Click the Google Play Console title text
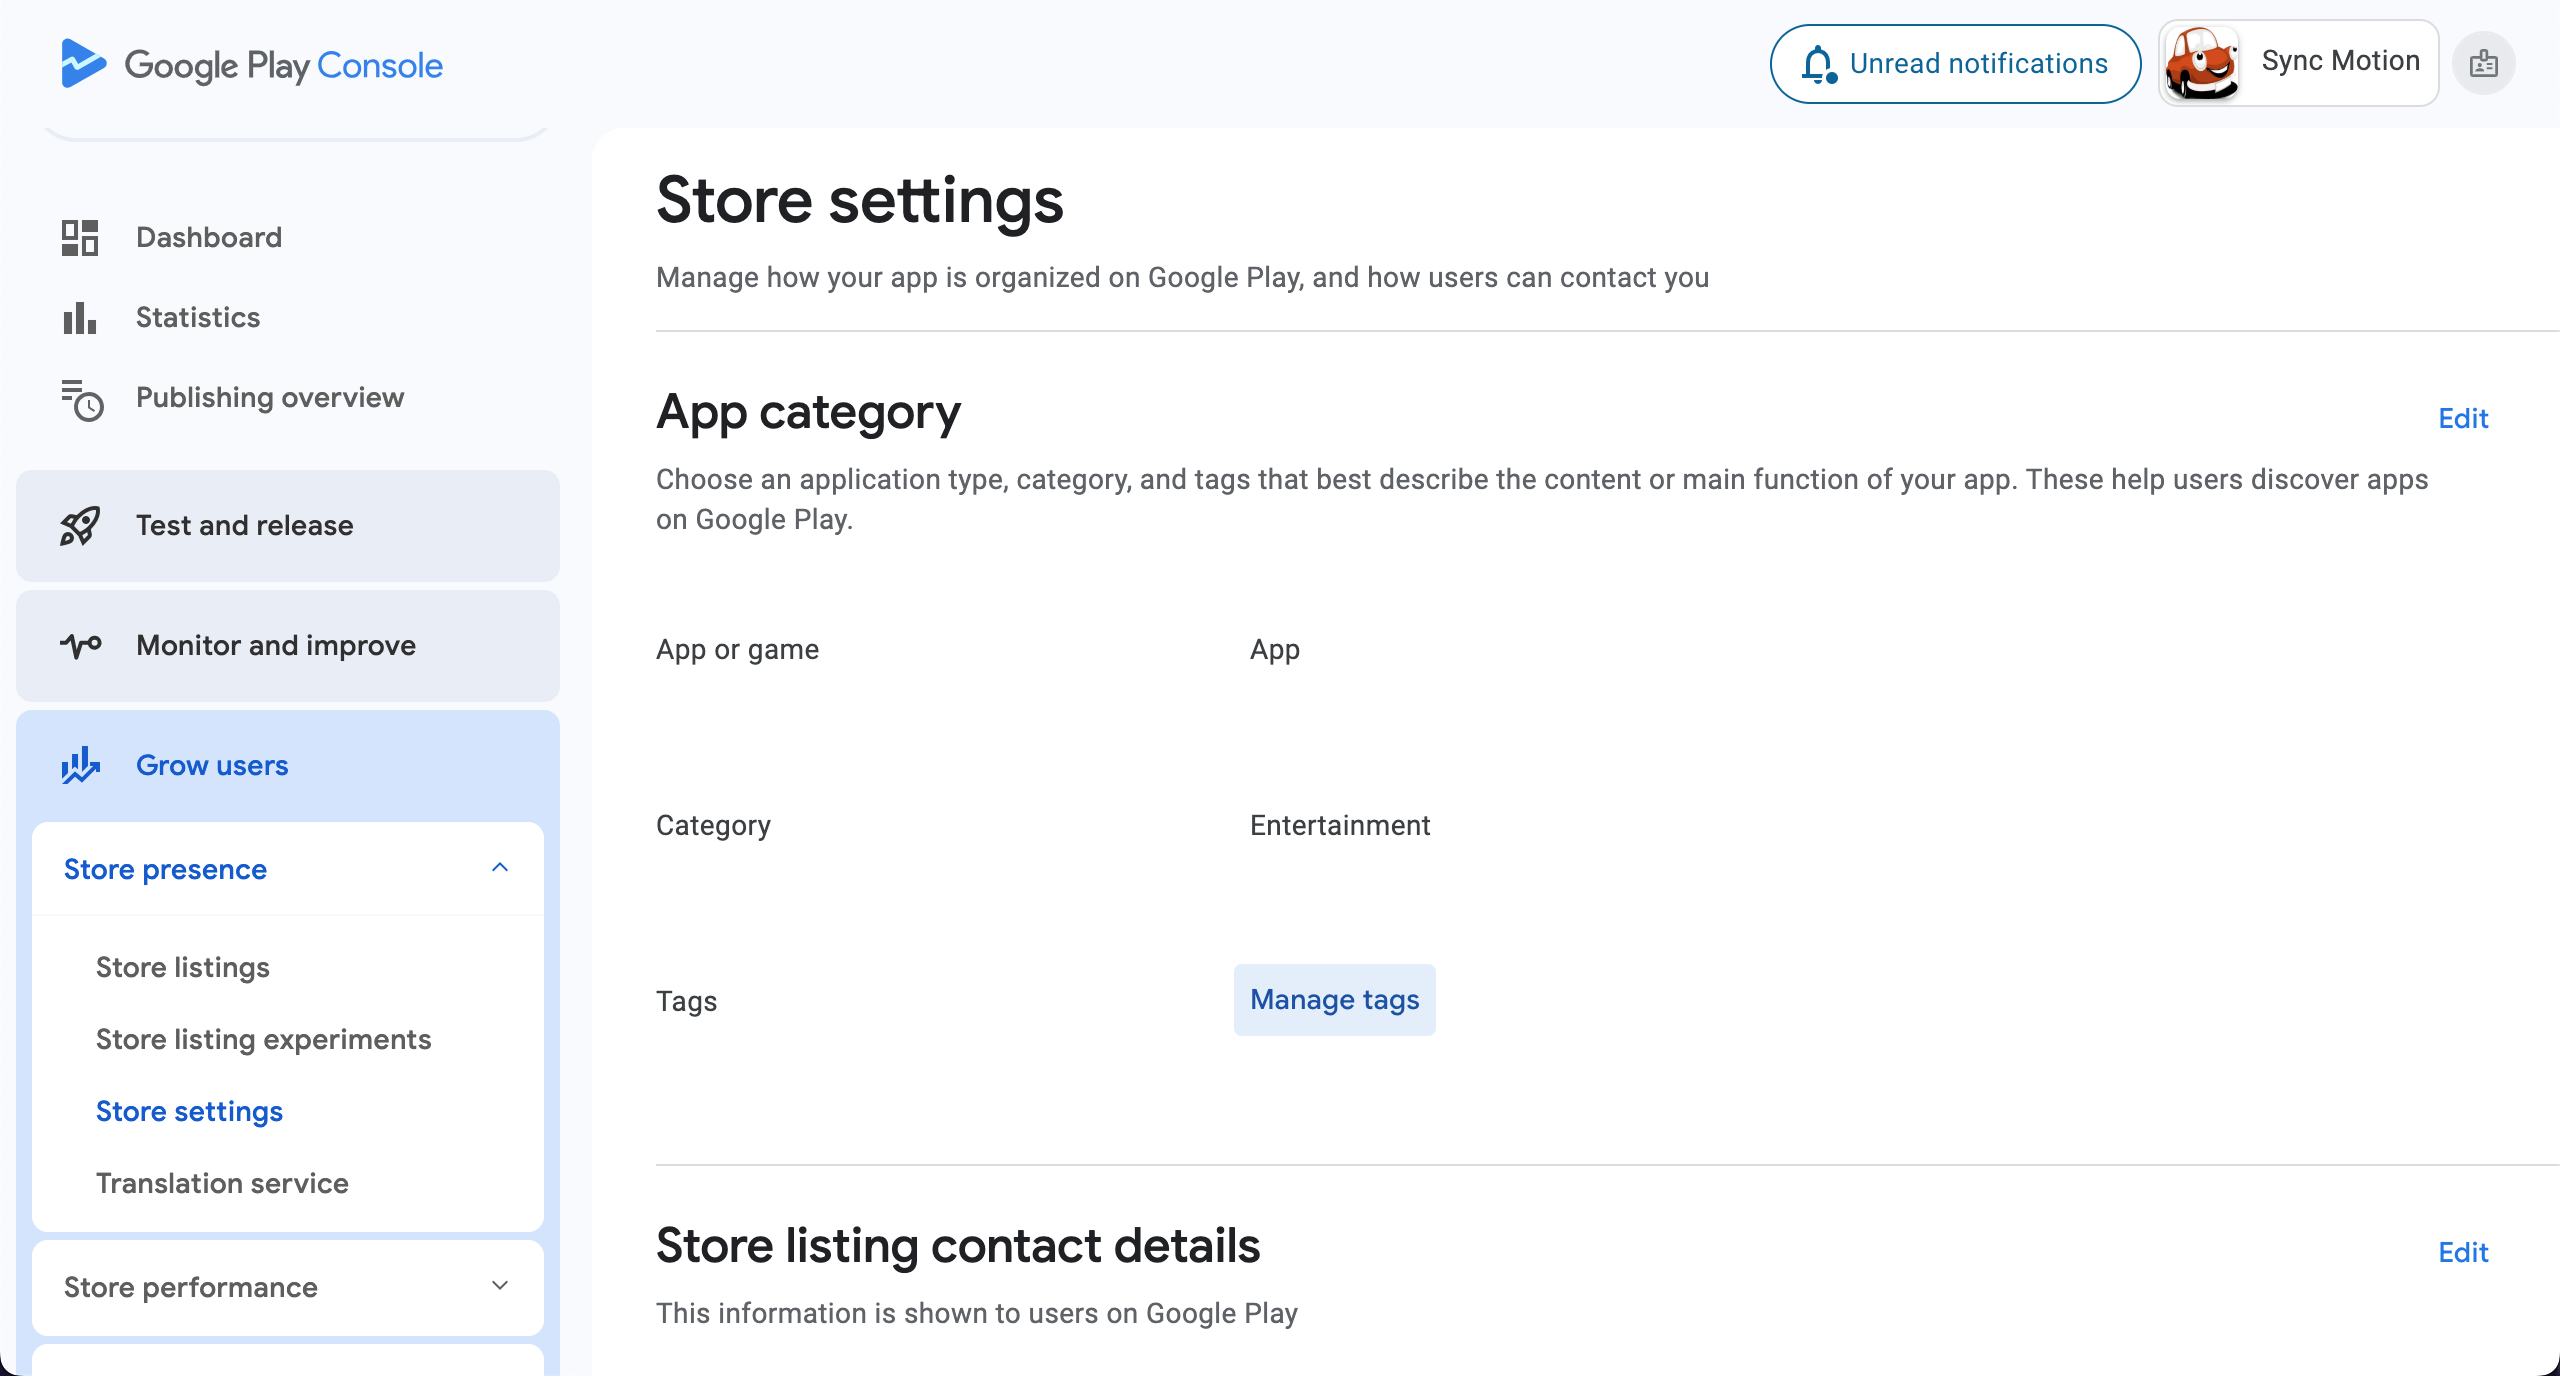 point(284,66)
